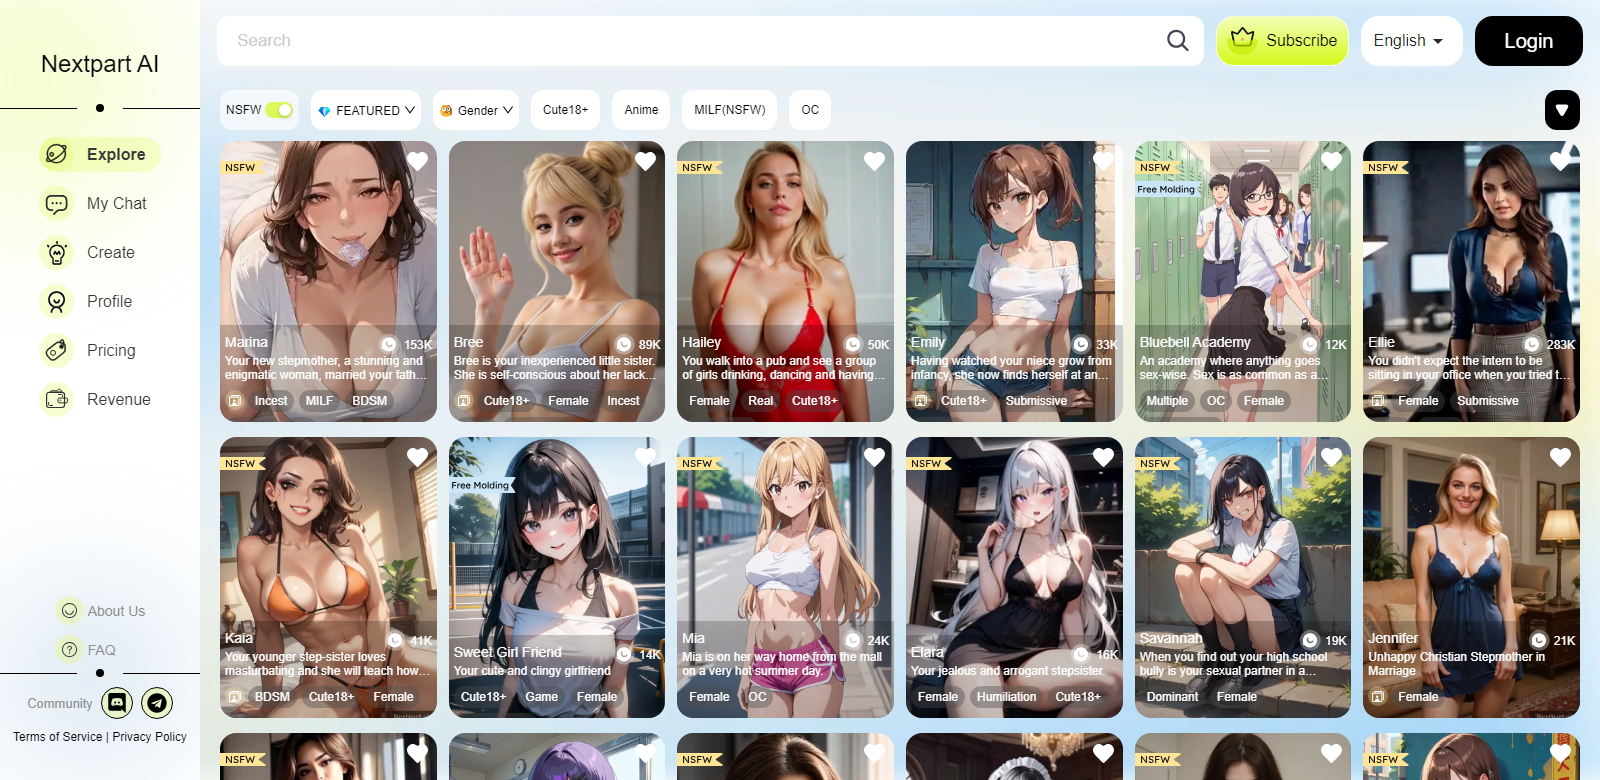
Task: Click chat count icon on Marina card
Action: [388, 344]
